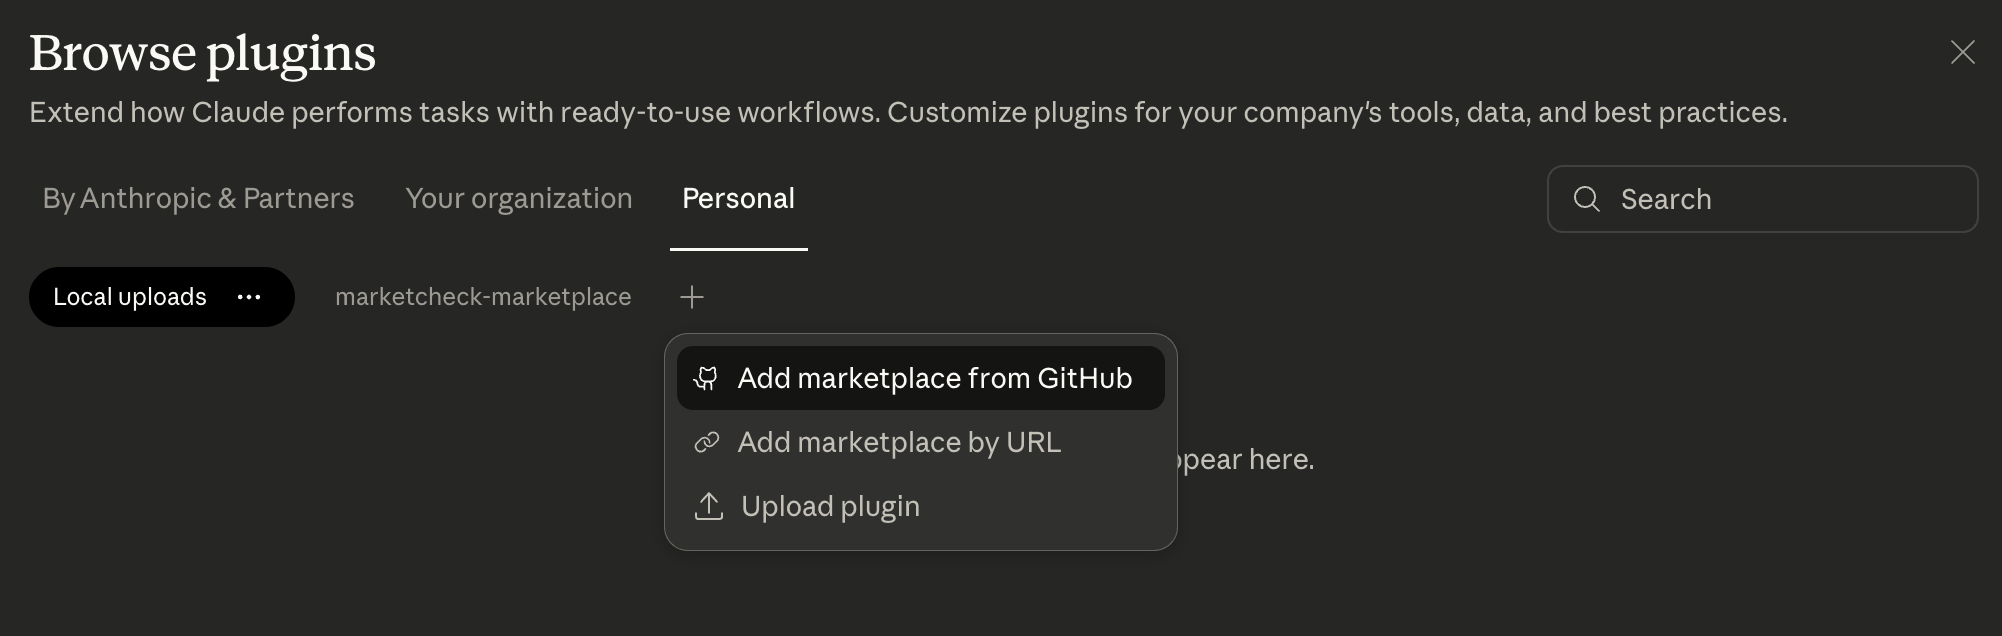
Task: Click the underline indicator beneath Personal tab
Action: (738, 248)
